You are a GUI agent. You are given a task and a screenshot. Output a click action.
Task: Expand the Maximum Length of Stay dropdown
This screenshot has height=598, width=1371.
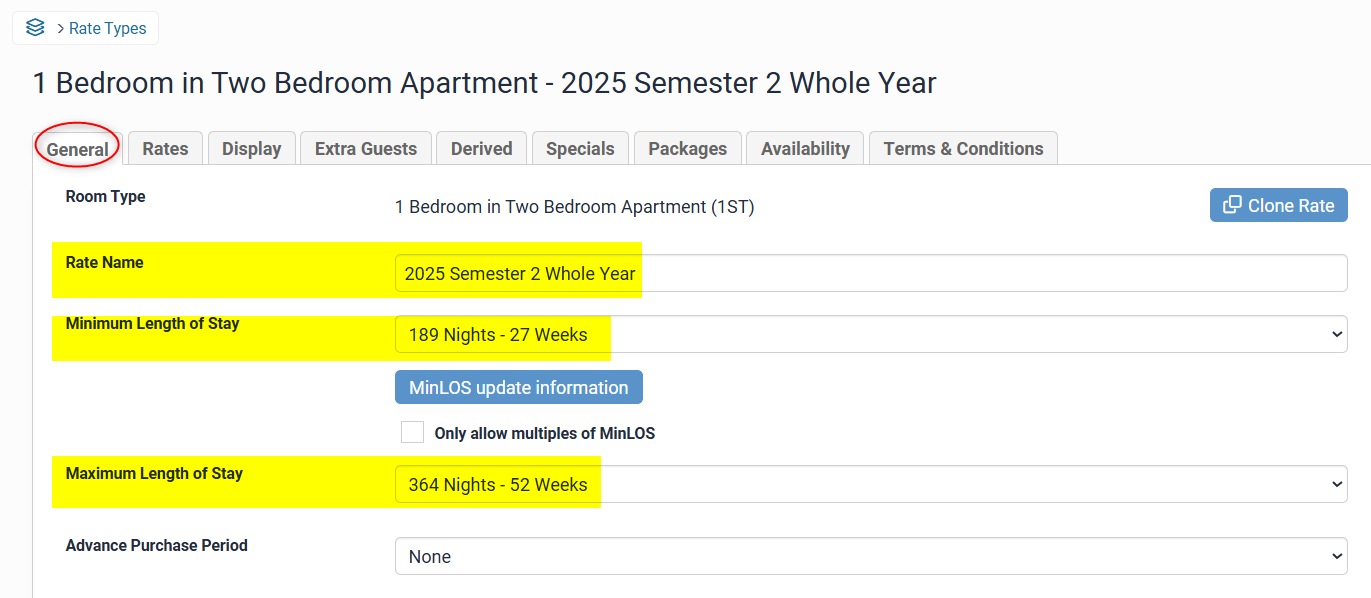point(870,485)
